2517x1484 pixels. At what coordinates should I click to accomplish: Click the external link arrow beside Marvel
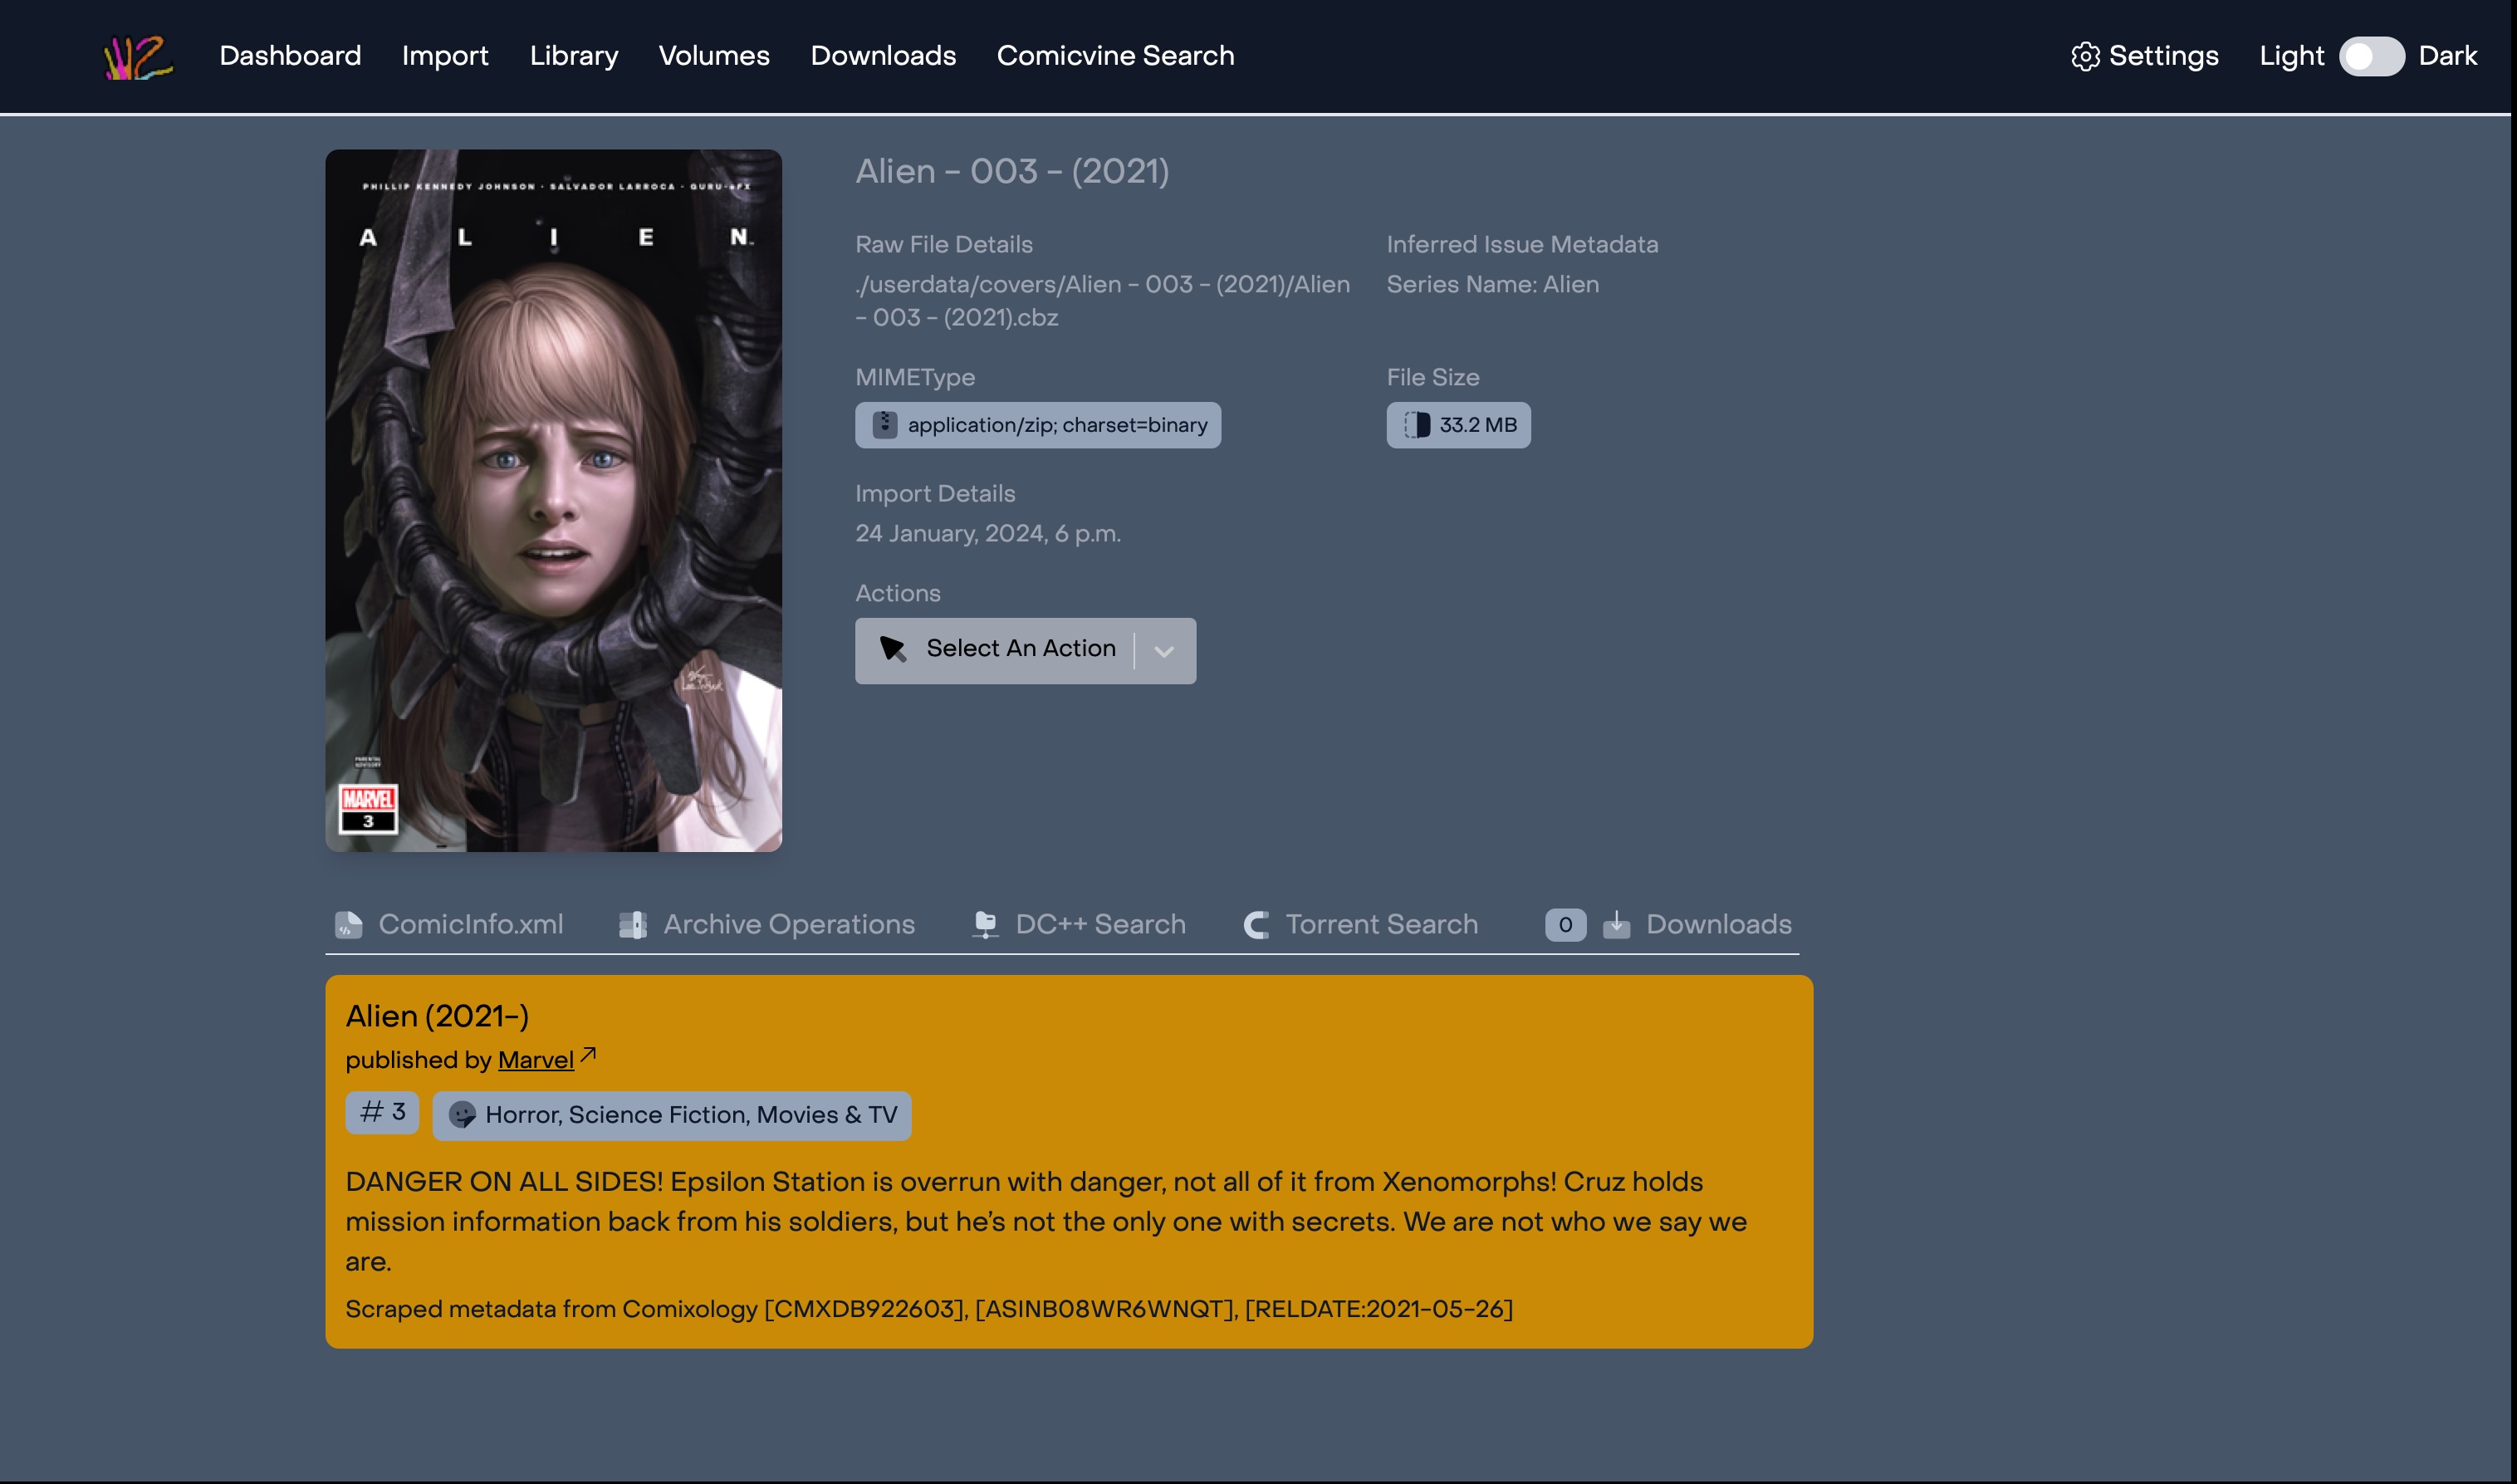588,1055
